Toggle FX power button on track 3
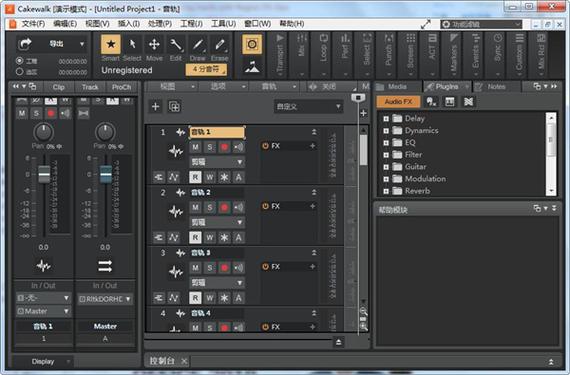Viewport: 570px width, 375px height. click(x=265, y=267)
